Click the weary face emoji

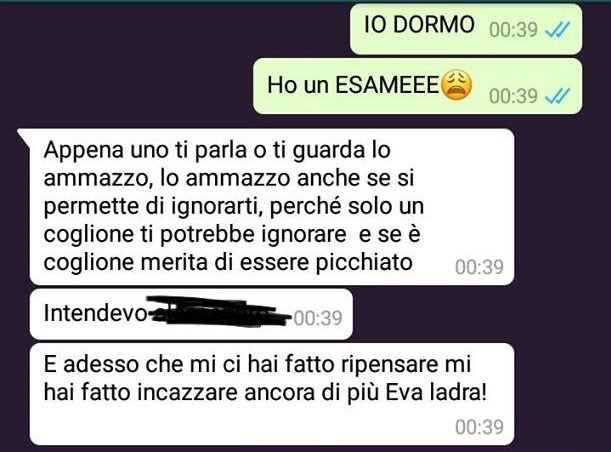(x=456, y=85)
